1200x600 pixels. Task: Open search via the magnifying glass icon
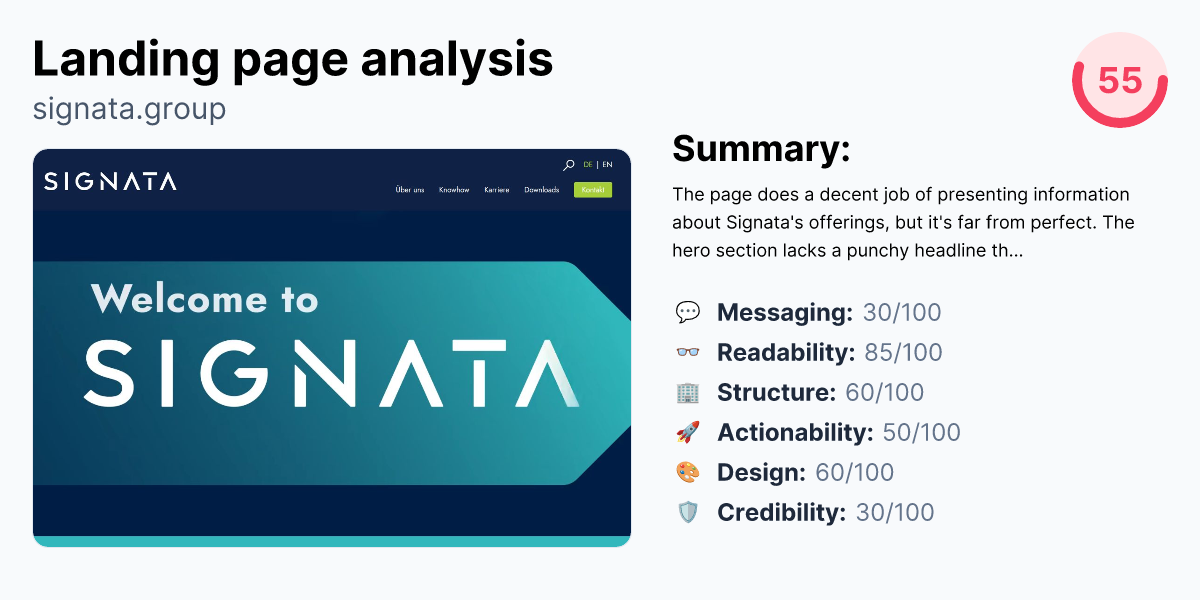pyautogui.click(x=570, y=164)
